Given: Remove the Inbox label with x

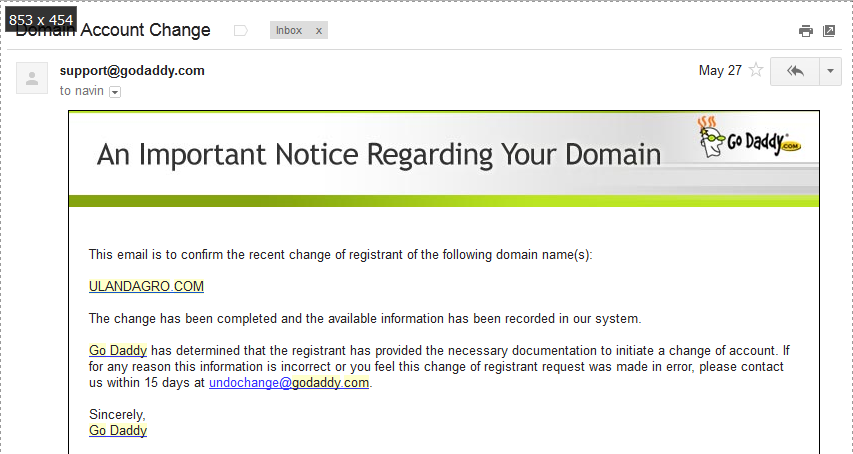Looking at the screenshot, I should pyautogui.click(x=319, y=31).
